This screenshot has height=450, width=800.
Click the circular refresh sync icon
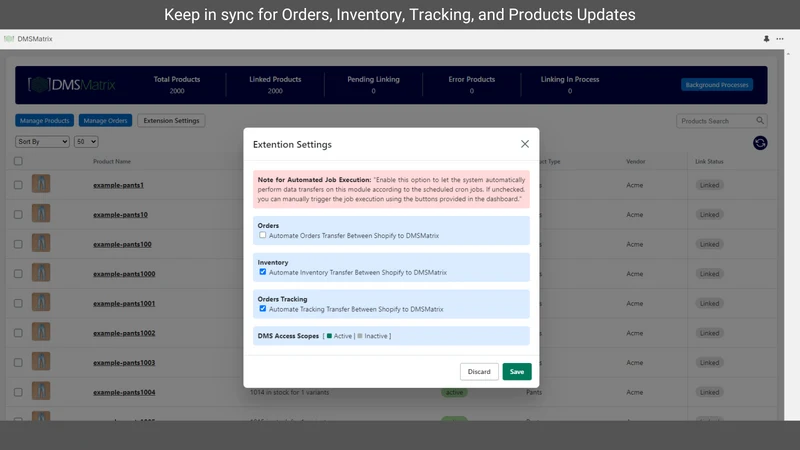click(x=760, y=143)
